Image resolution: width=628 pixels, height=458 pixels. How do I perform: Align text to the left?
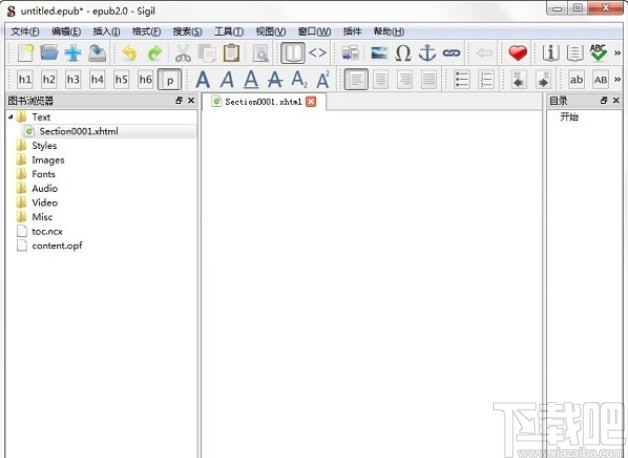[356, 79]
